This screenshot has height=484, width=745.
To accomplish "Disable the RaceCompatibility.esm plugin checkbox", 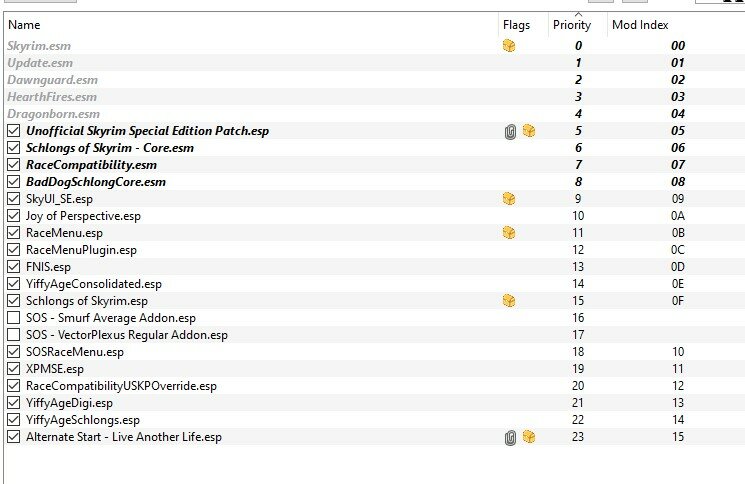I will pyautogui.click(x=14, y=165).
